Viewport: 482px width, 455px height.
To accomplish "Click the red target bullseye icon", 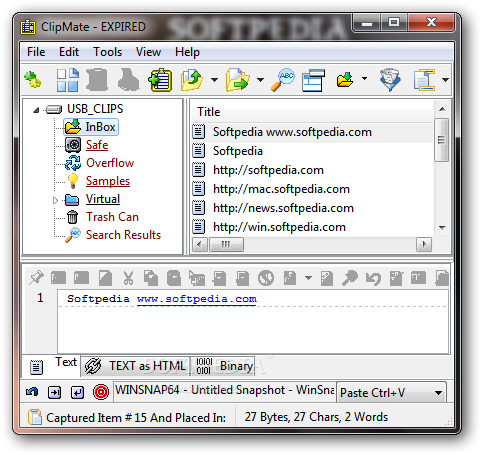I will pyautogui.click(x=101, y=392).
